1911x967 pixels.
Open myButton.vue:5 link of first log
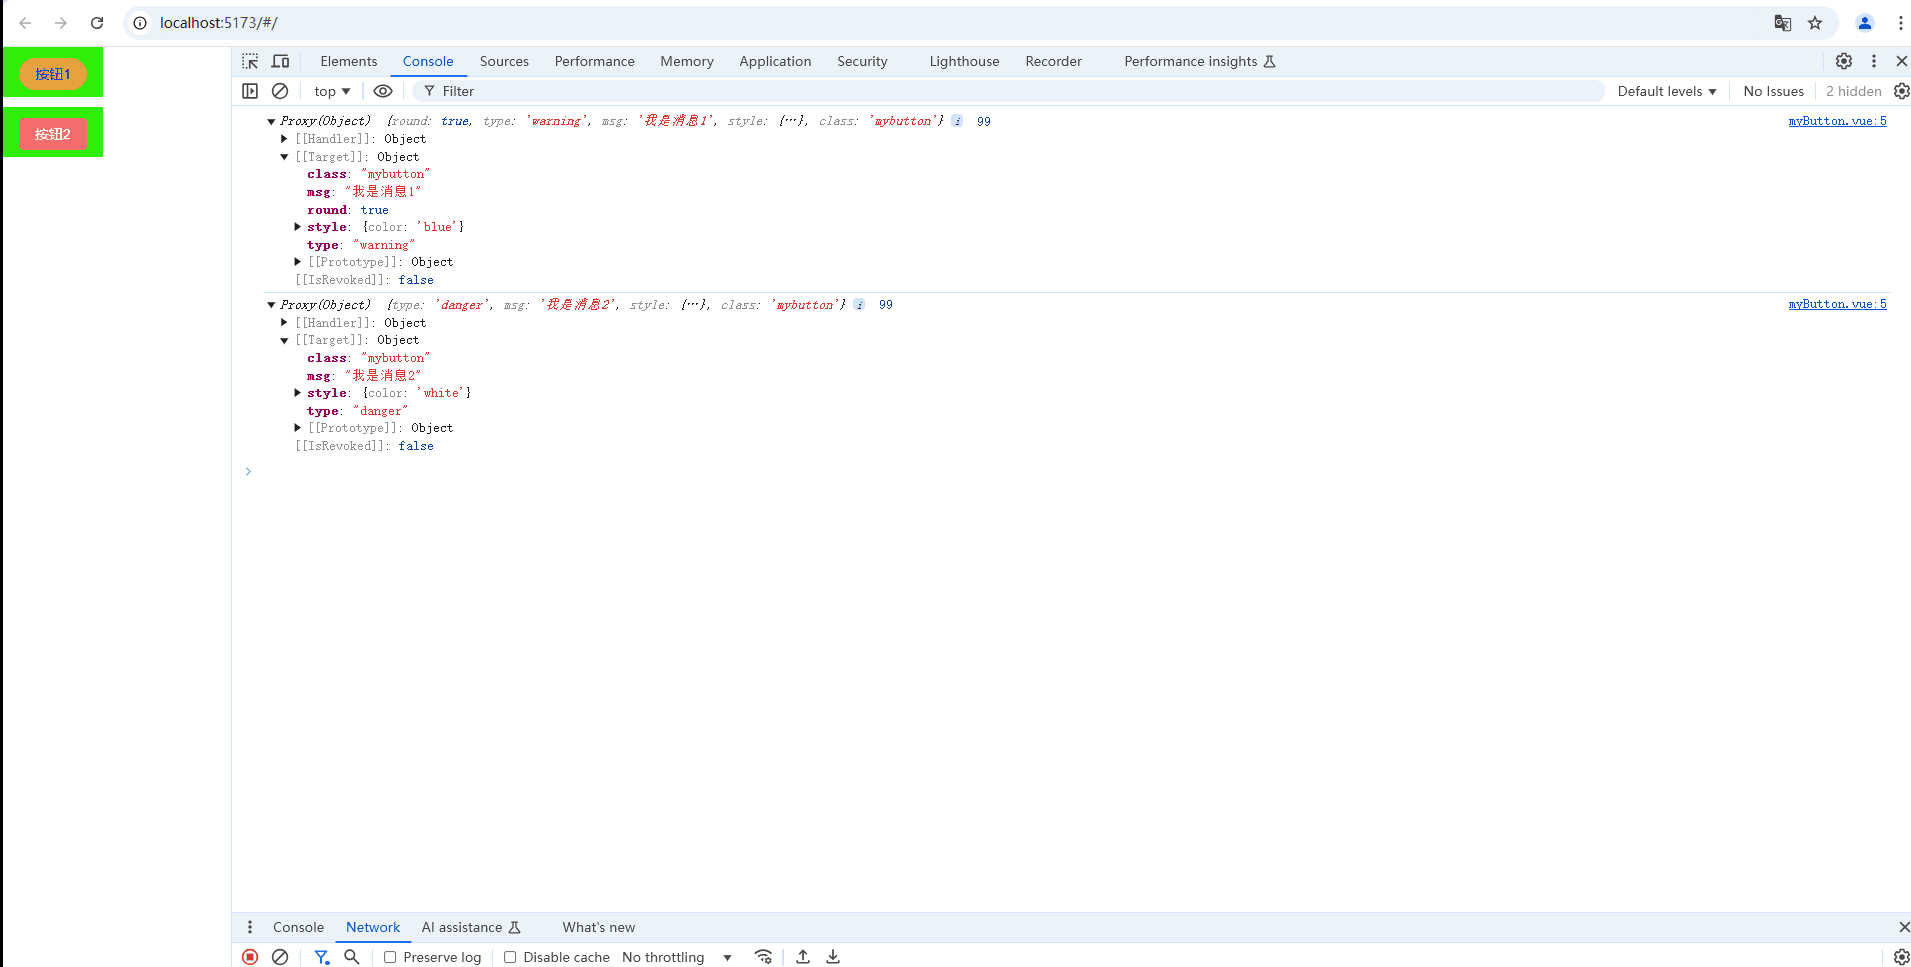click(1837, 121)
